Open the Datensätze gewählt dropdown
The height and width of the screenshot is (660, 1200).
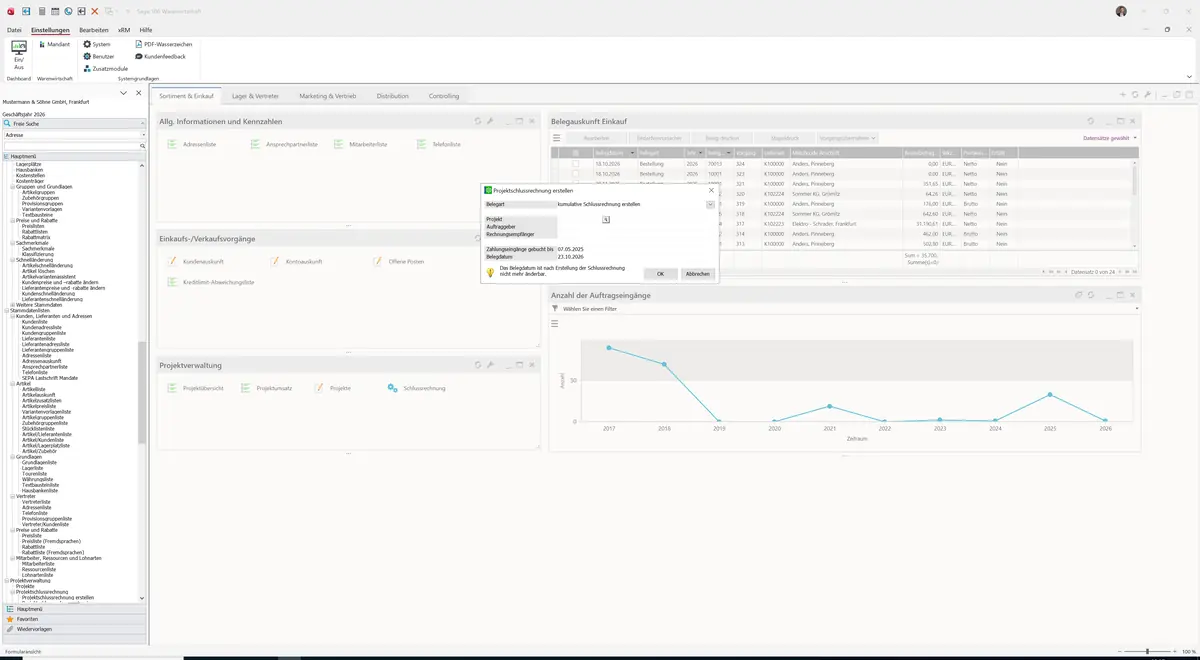pos(1110,138)
